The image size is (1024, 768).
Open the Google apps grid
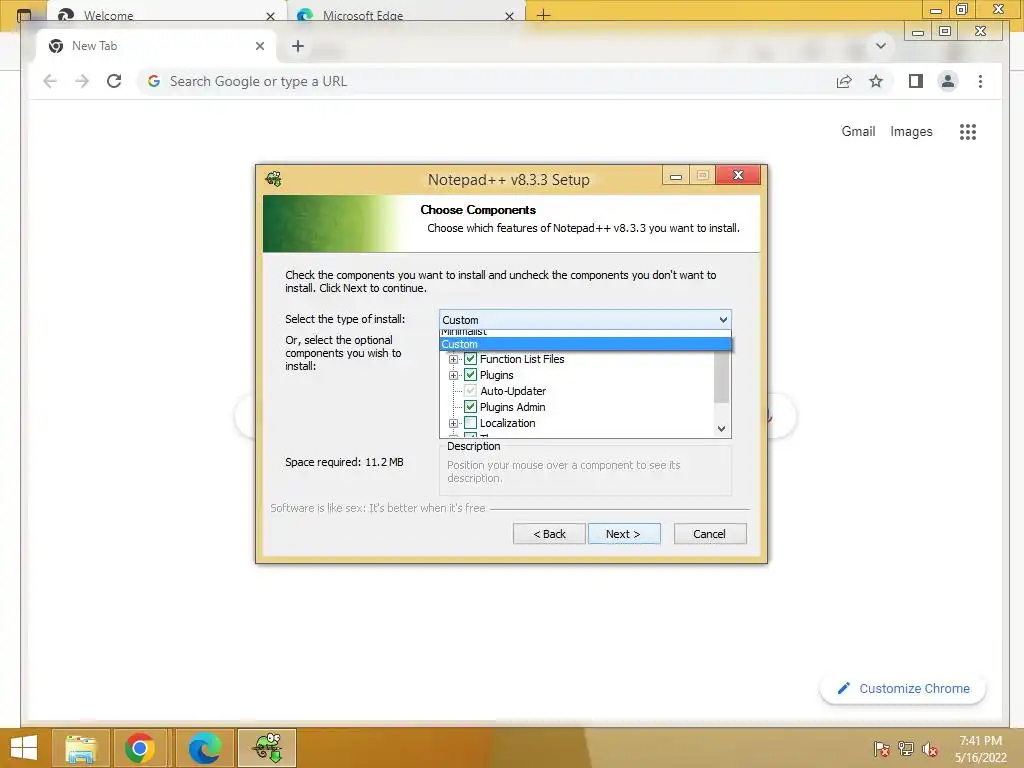(968, 132)
